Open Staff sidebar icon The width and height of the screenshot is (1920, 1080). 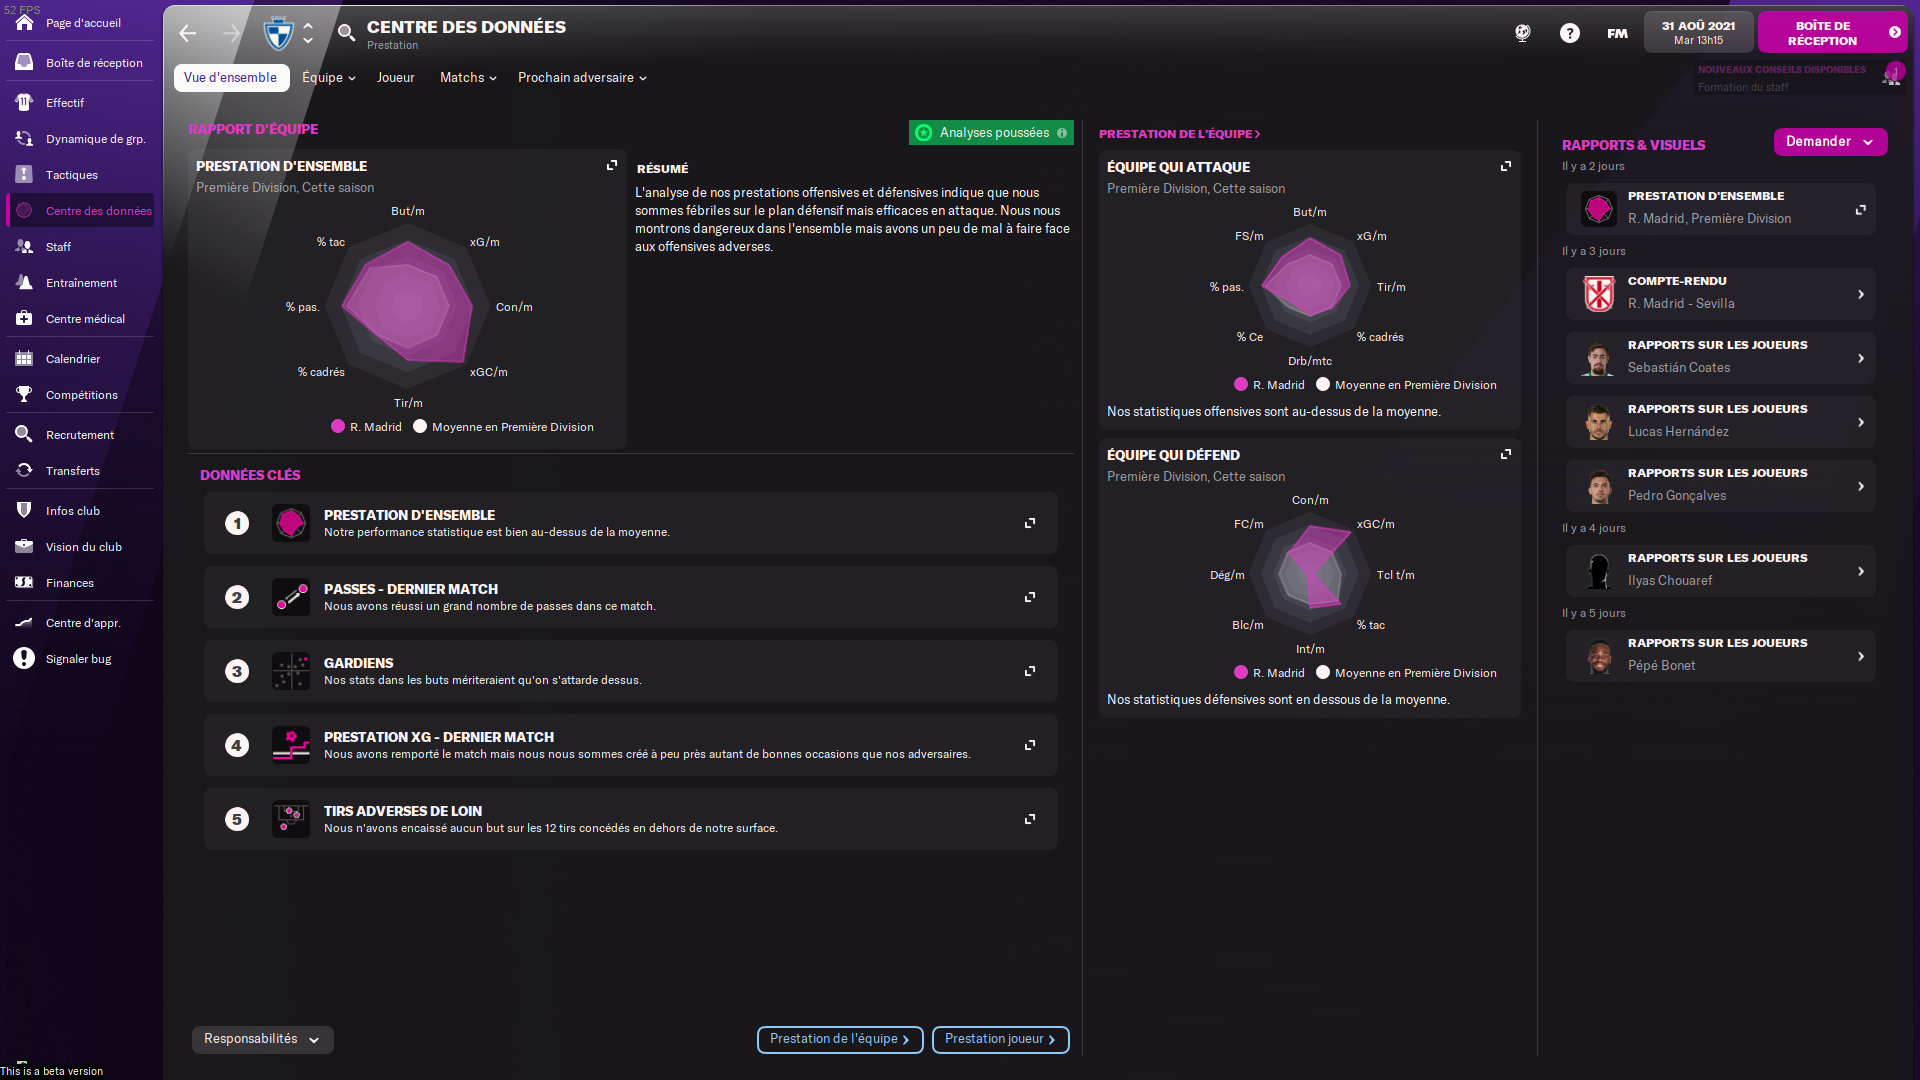24,246
